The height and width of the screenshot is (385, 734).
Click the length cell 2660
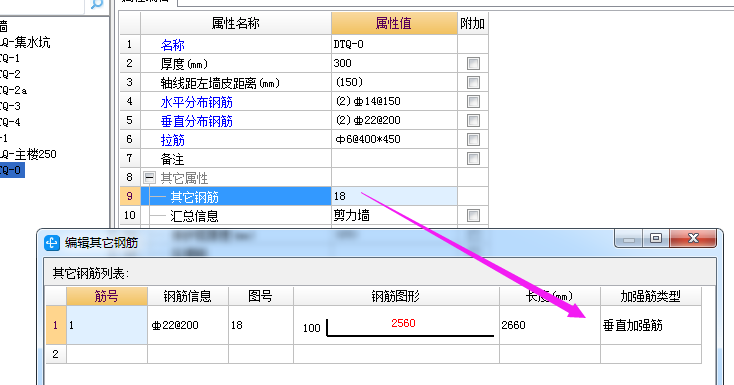click(550, 325)
